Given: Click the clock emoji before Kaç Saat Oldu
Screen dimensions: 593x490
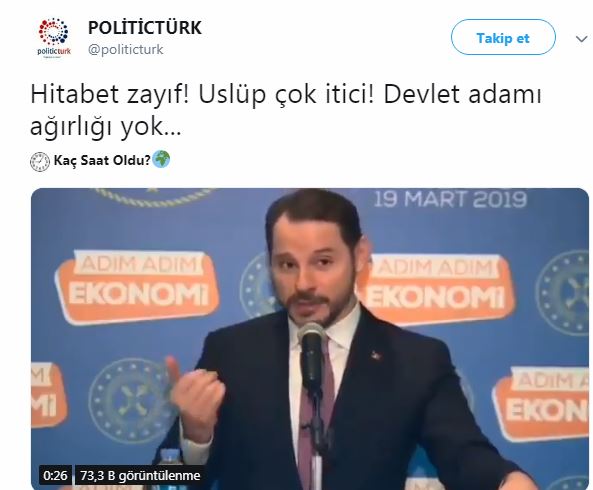Looking at the screenshot, I should coord(40,161).
